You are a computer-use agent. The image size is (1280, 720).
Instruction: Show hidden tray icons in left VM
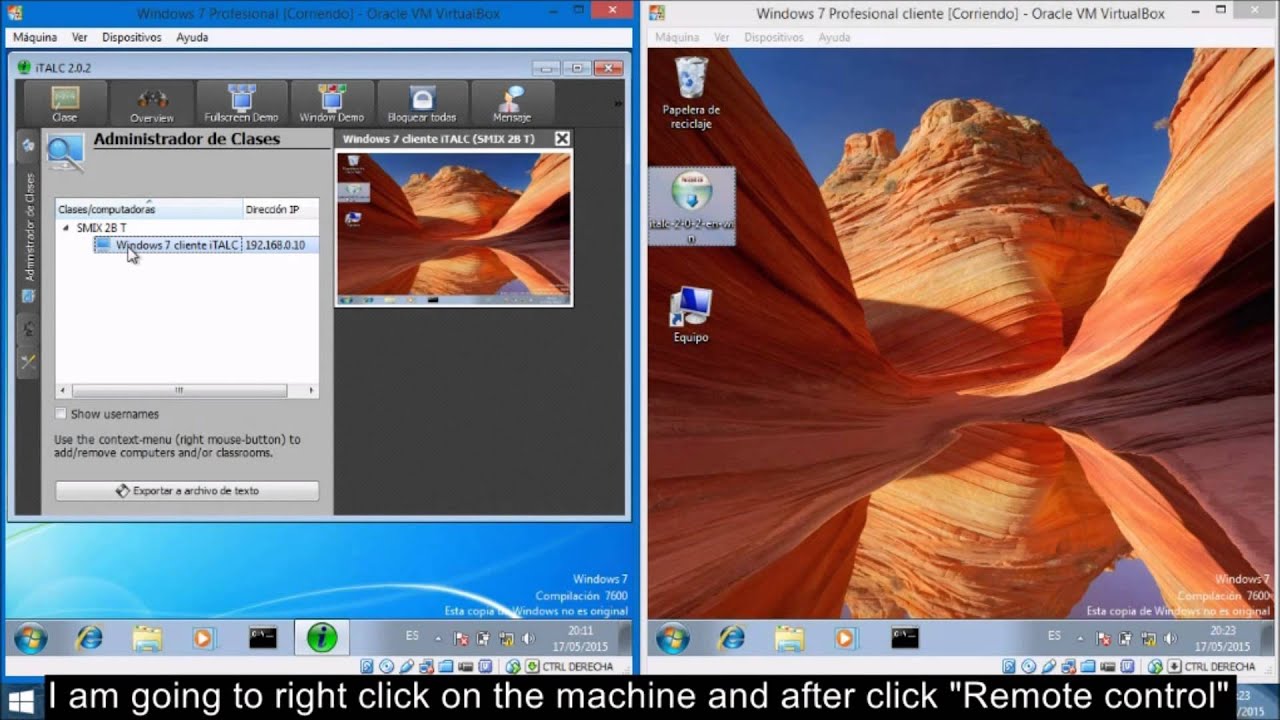point(438,638)
